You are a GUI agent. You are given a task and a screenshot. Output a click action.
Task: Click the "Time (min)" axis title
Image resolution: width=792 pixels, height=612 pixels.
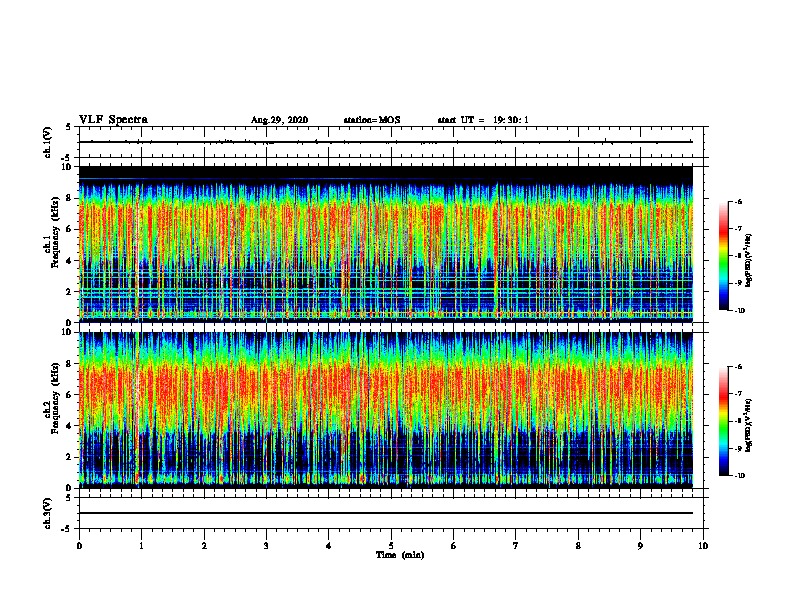(400, 555)
